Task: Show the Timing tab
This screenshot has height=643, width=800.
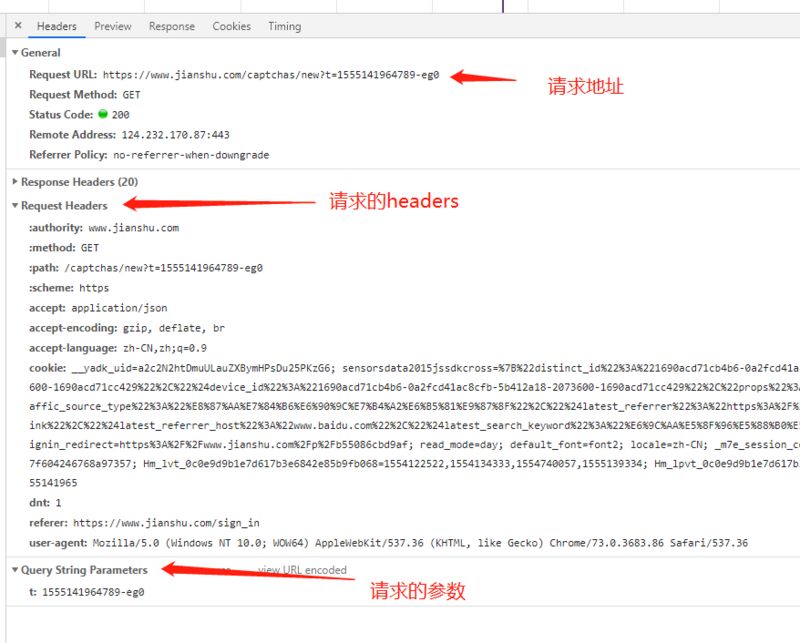Action: point(284,26)
